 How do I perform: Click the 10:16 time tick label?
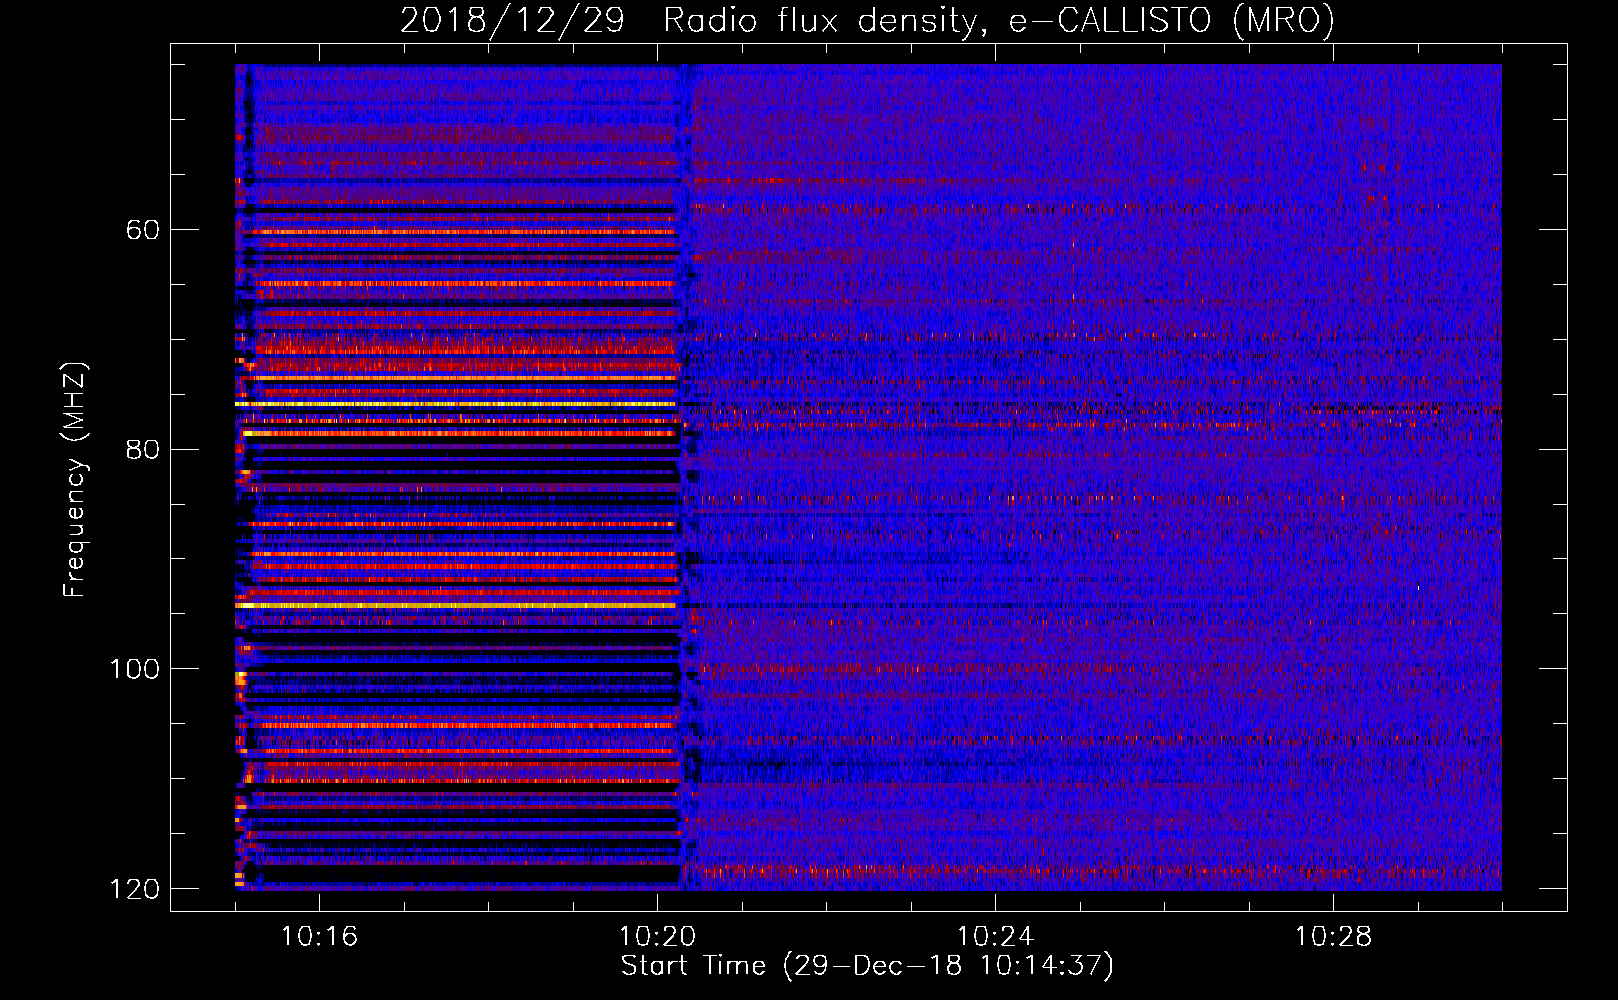pyautogui.click(x=319, y=936)
